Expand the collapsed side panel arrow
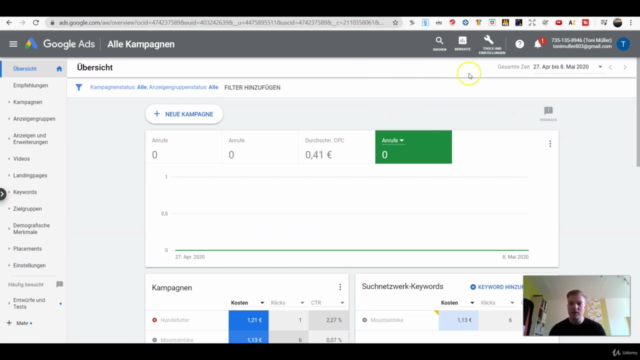Image resolution: width=640 pixels, height=360 pixels. (2, 194)
